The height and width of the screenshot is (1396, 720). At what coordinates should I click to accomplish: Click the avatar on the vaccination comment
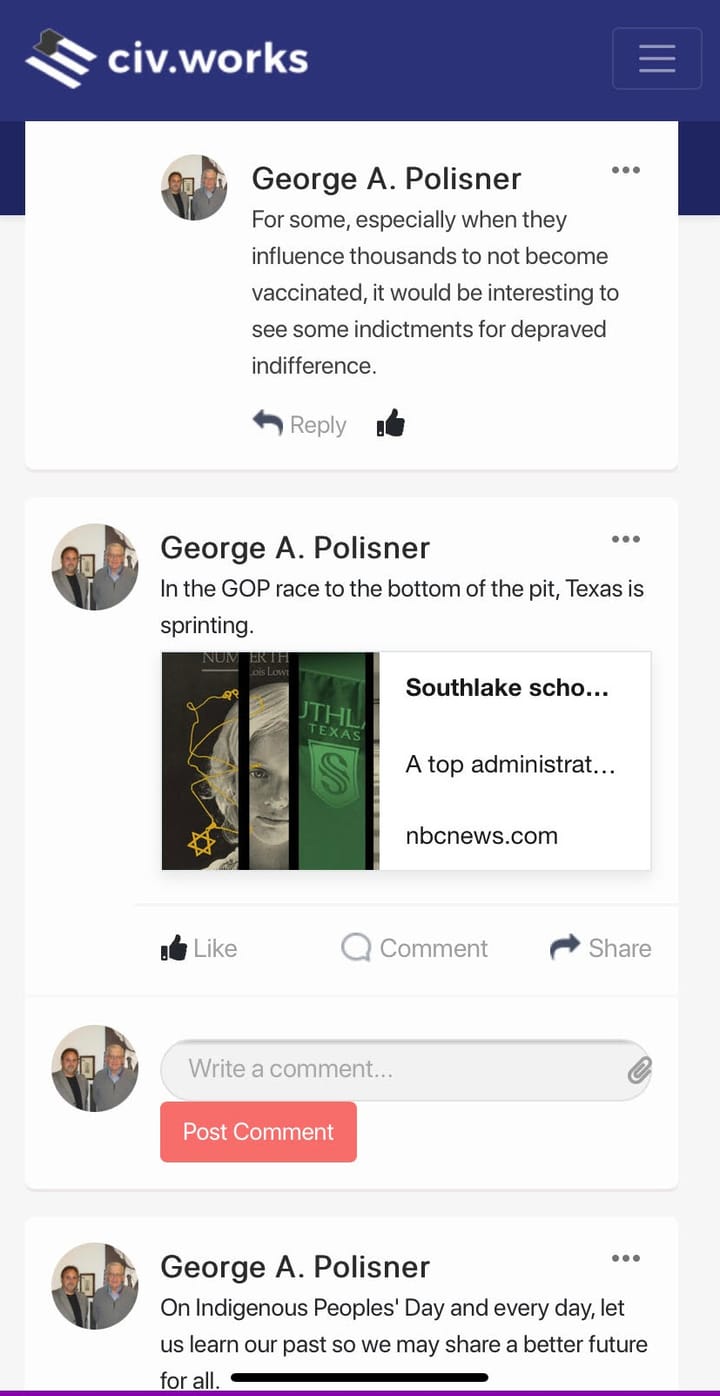(x=194, y=187)
